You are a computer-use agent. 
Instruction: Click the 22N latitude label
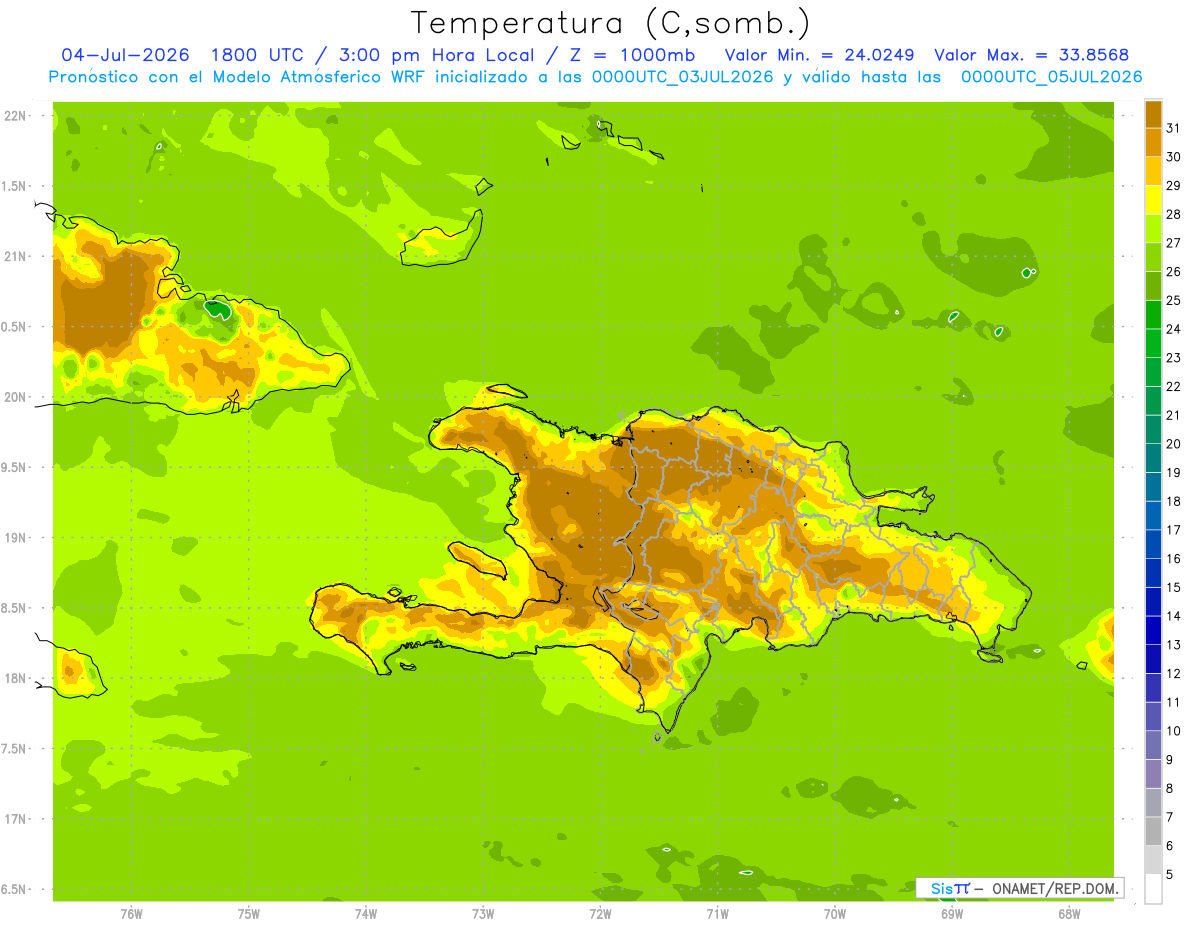click(17, 115)
